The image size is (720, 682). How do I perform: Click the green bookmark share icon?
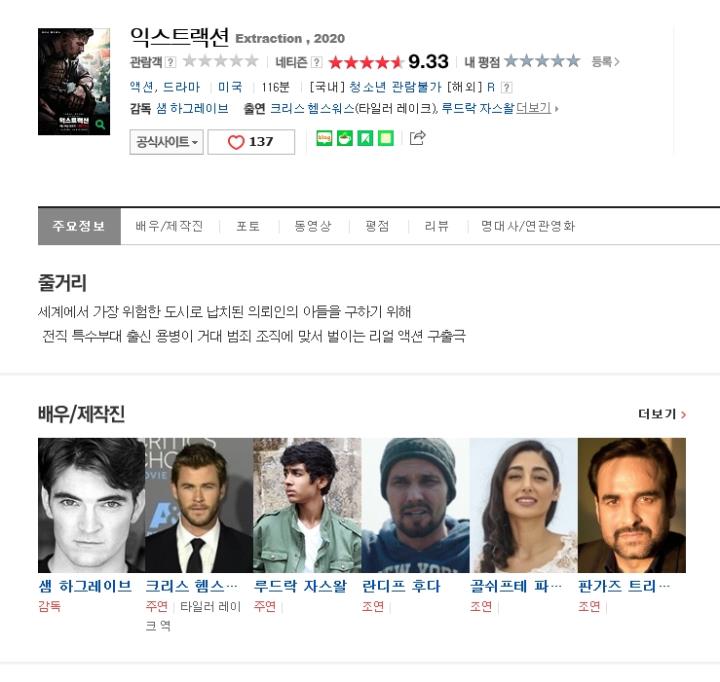pyautogui.click(x=366, y=138)
